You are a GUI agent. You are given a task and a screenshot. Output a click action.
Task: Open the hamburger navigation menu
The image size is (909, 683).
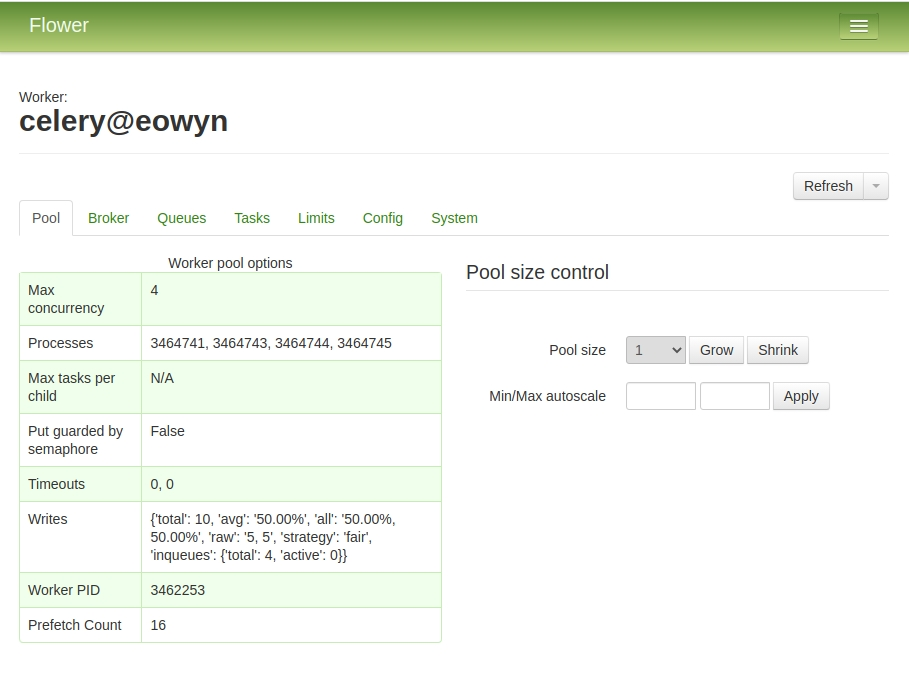click(x=858, y=27)
